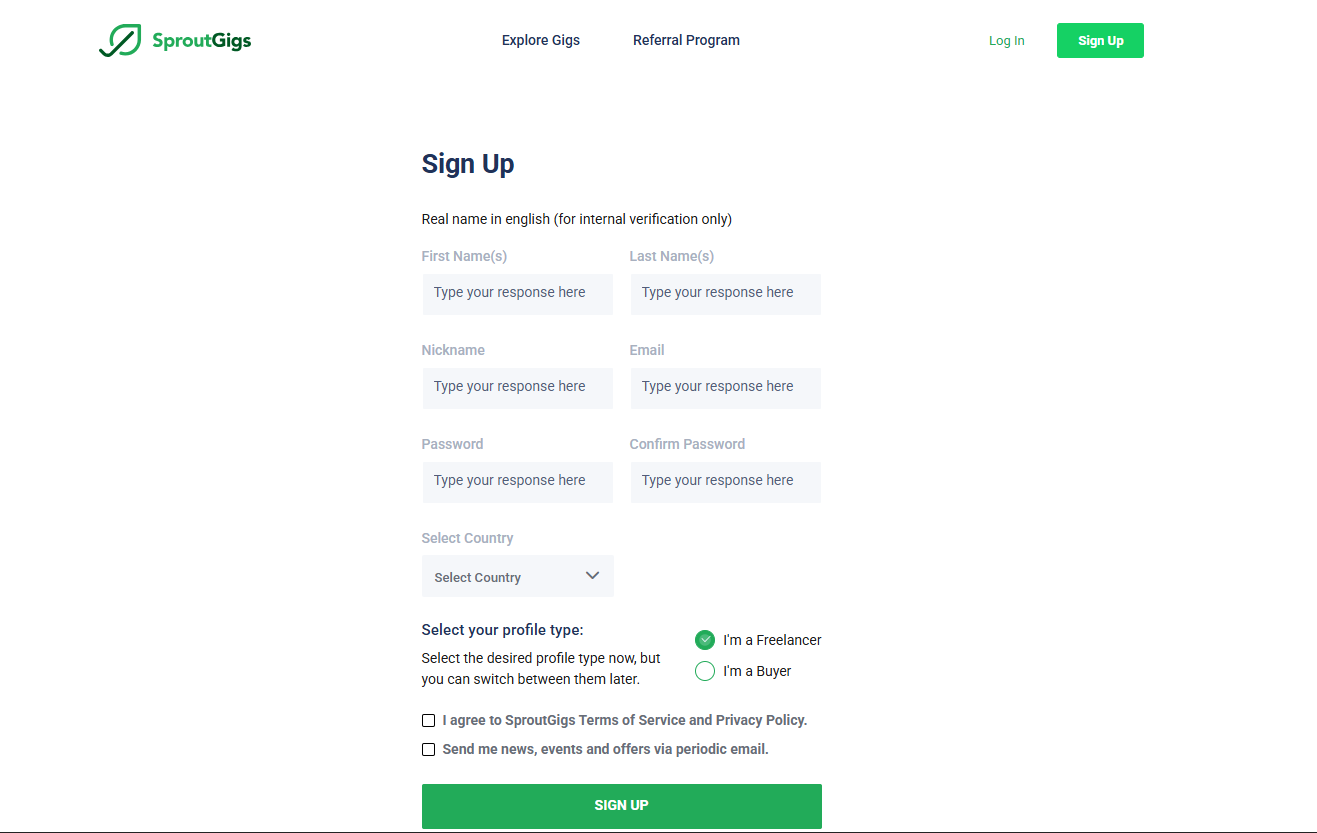Open the Select Country dropdown
This screenshot has width=1317, height=833.
coord(517,577)
